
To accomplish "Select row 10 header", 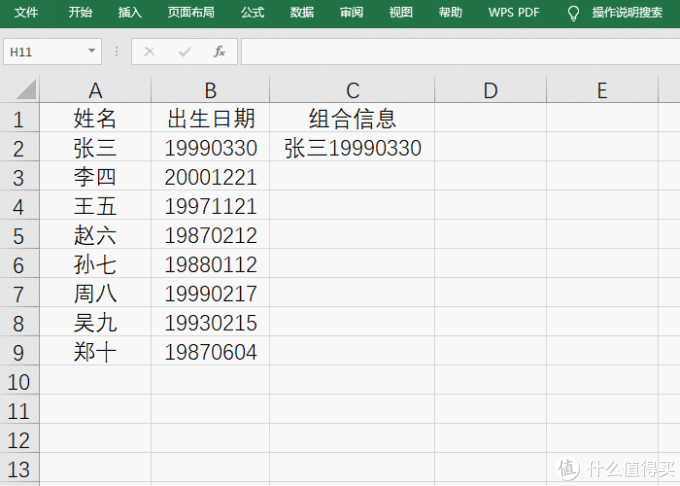I will click(19, 381).
